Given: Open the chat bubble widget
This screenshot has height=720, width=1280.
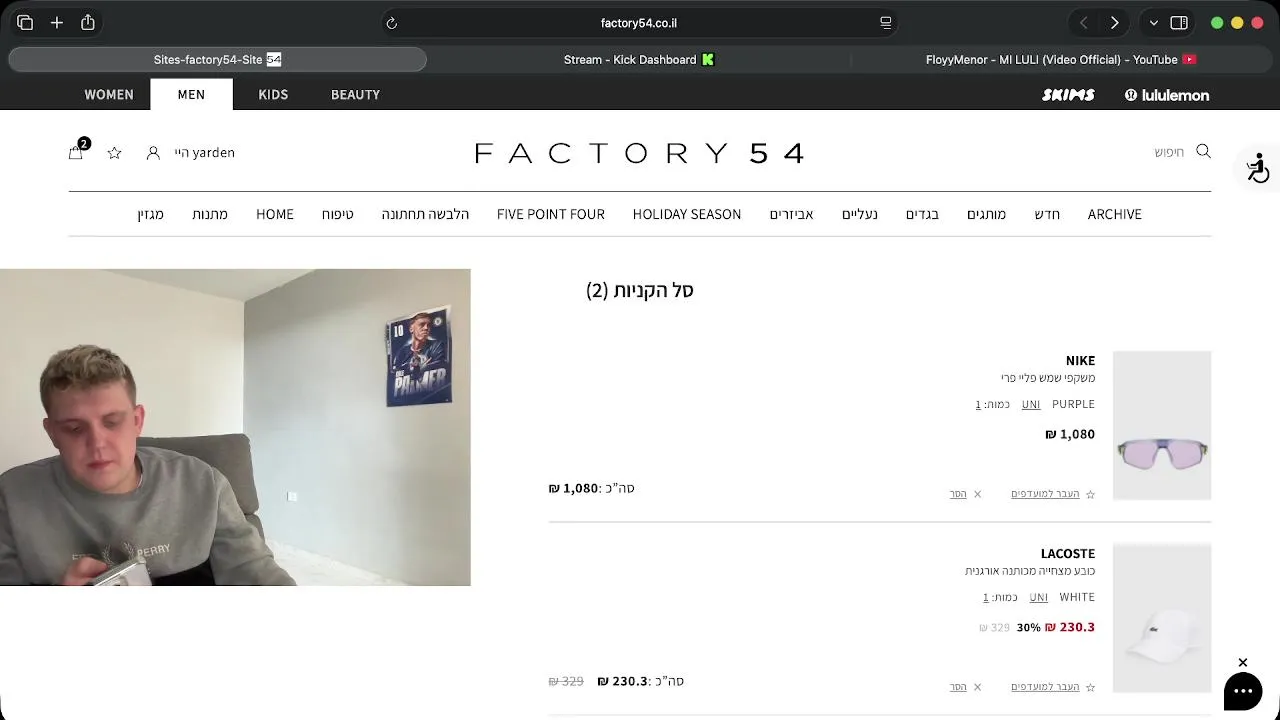Looking at the screenshot, I should pyautogui.click(x=1243, y=691).
